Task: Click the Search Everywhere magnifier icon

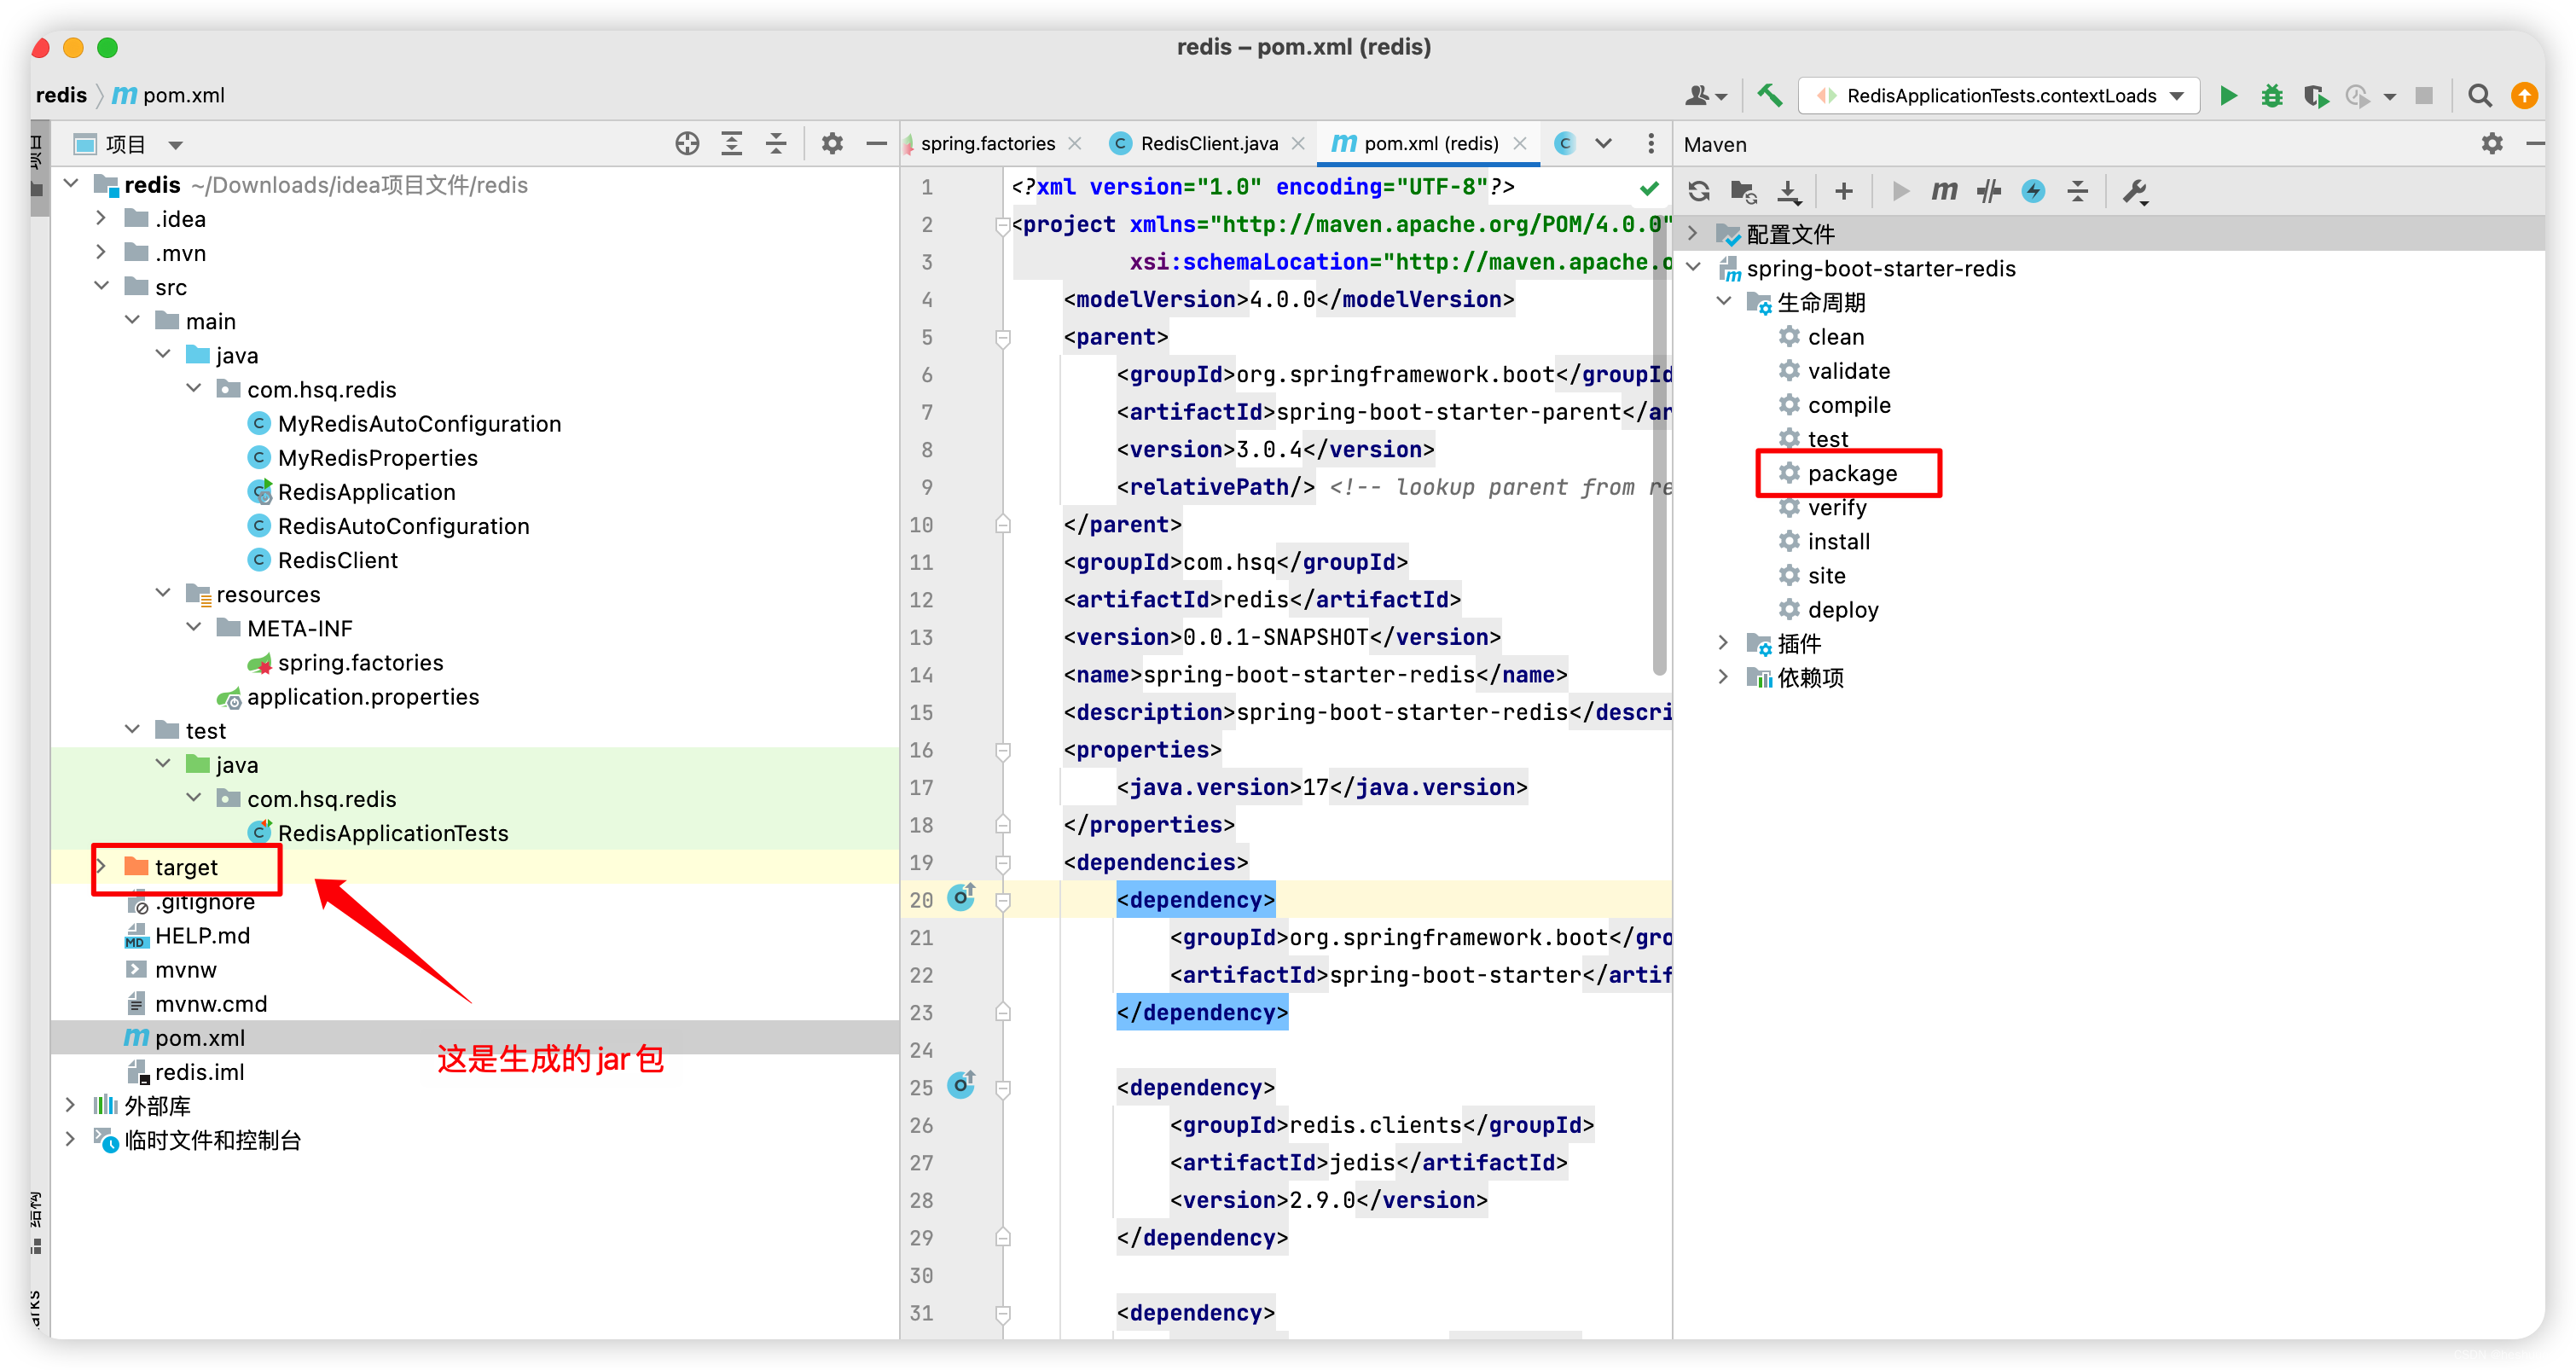Action: [2479, 96]
